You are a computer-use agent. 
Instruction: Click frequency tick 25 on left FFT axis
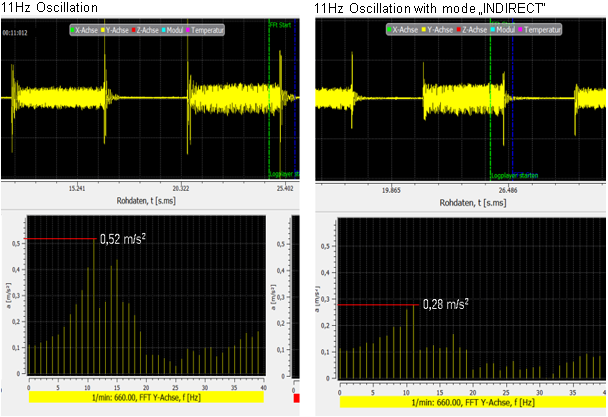click(x=175, y=388)
